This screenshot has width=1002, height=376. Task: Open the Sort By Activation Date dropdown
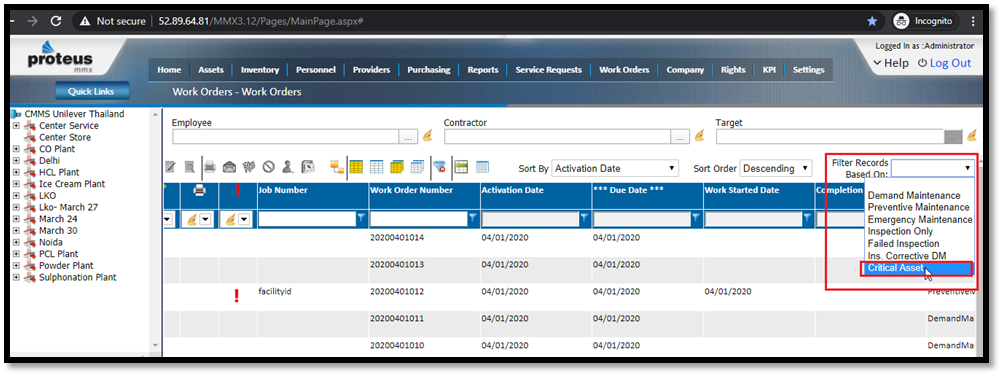(x=615, y=169)
